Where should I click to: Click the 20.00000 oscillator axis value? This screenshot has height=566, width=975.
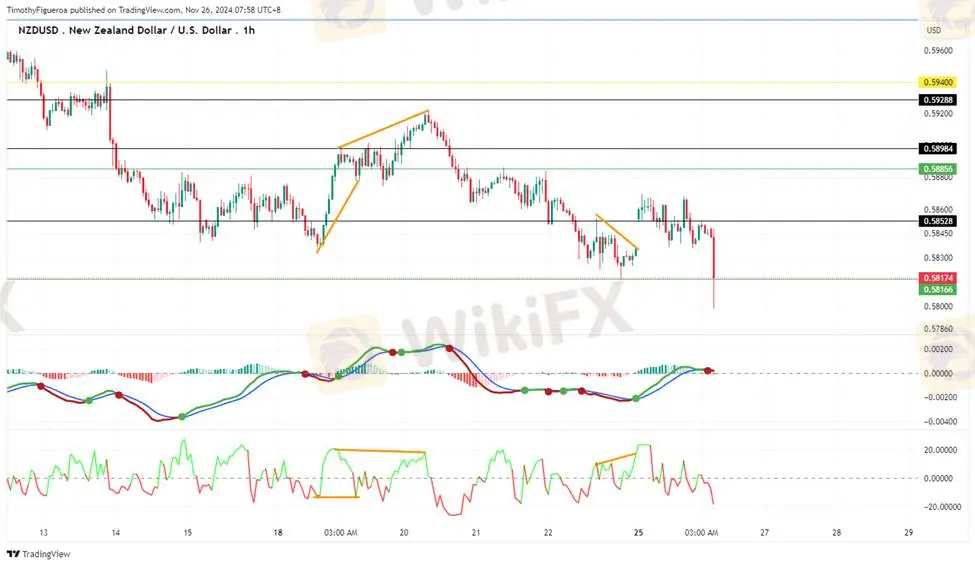click(938, 450)
